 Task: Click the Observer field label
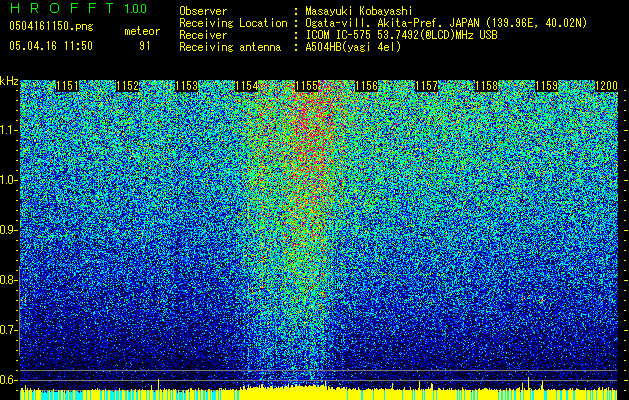pos(203,11)
